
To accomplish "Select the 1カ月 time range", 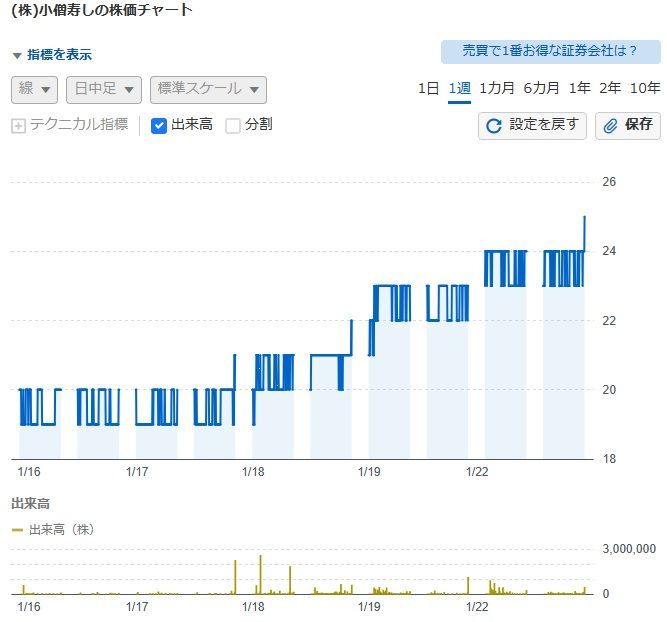I will pyautogui.click(x=497, y=88).
